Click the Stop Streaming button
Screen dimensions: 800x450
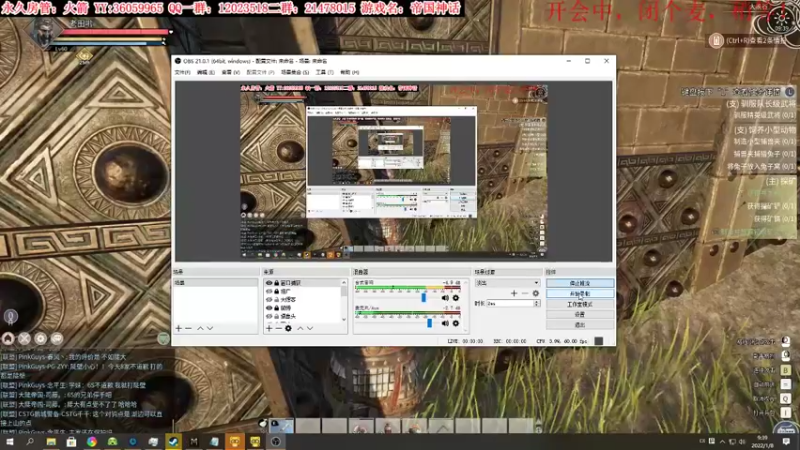580,283
